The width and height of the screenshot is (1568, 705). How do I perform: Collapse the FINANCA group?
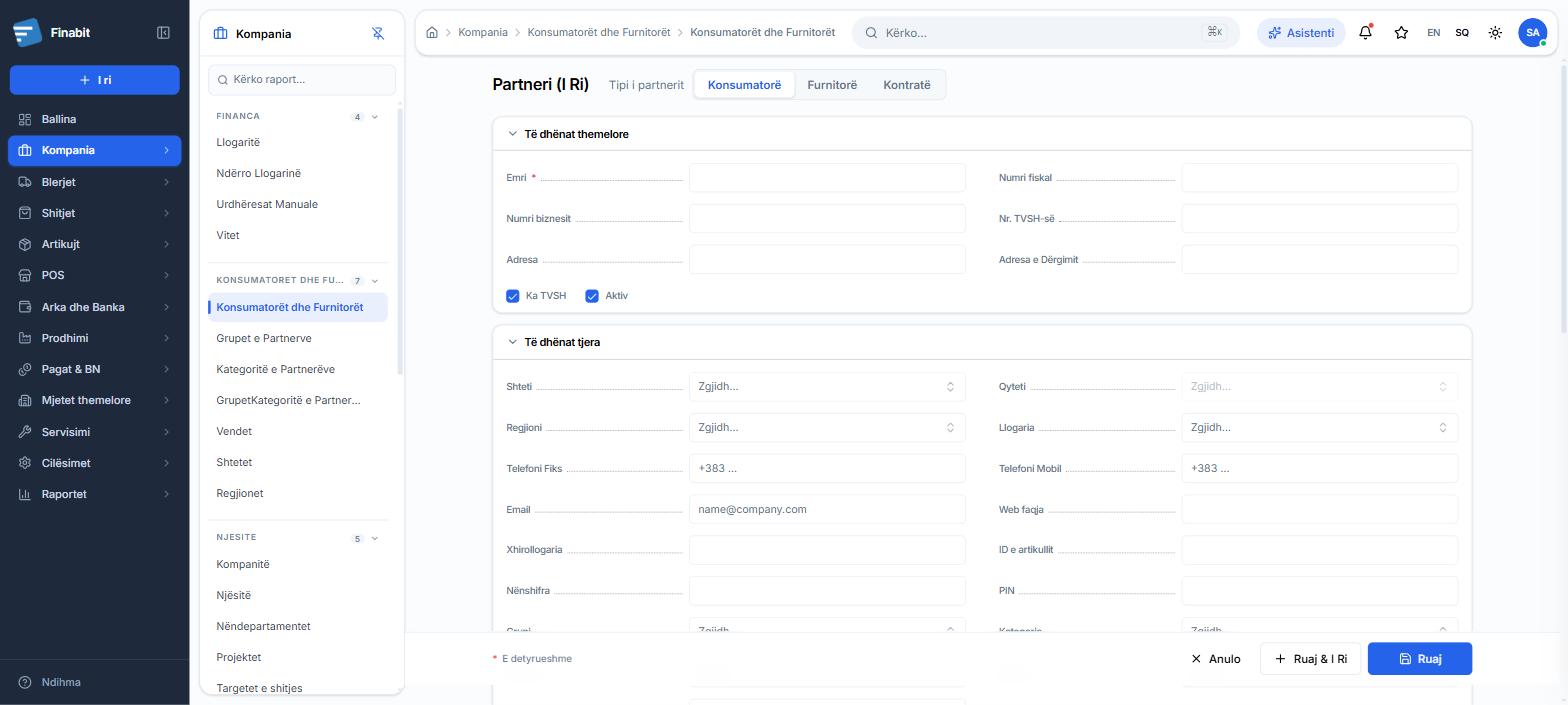coord(375,117)
